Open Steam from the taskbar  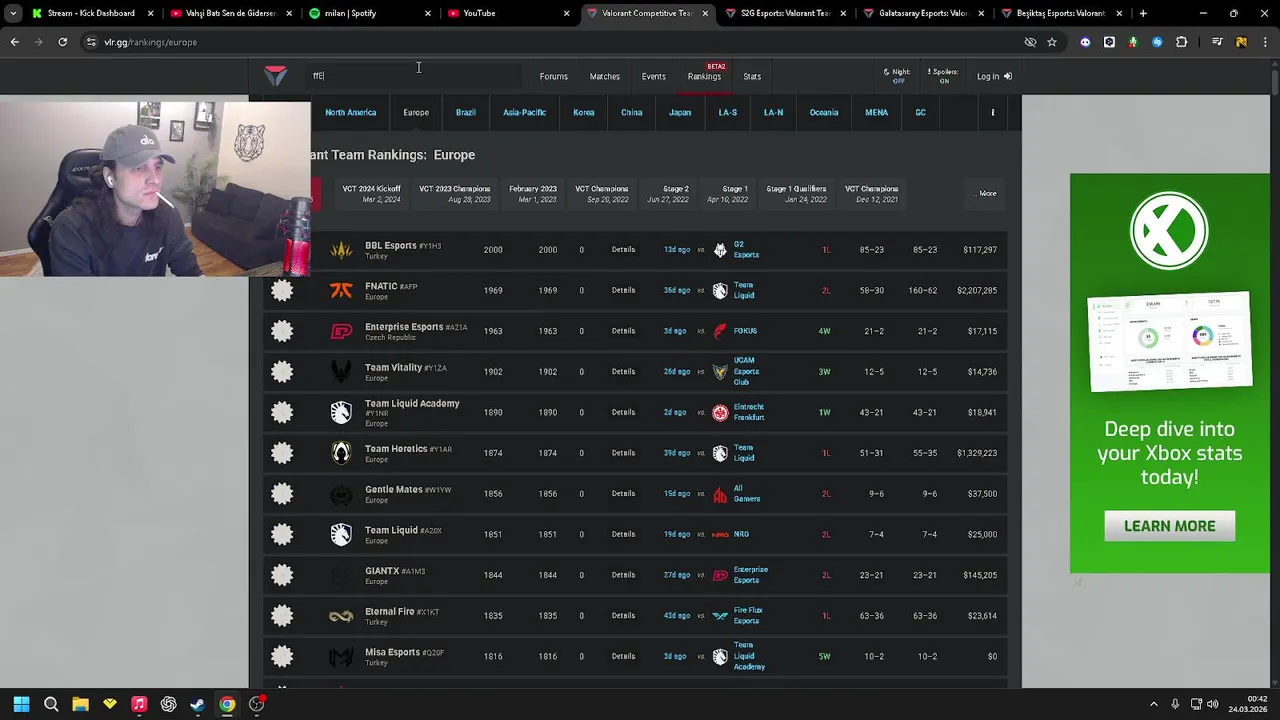[198, 704]
